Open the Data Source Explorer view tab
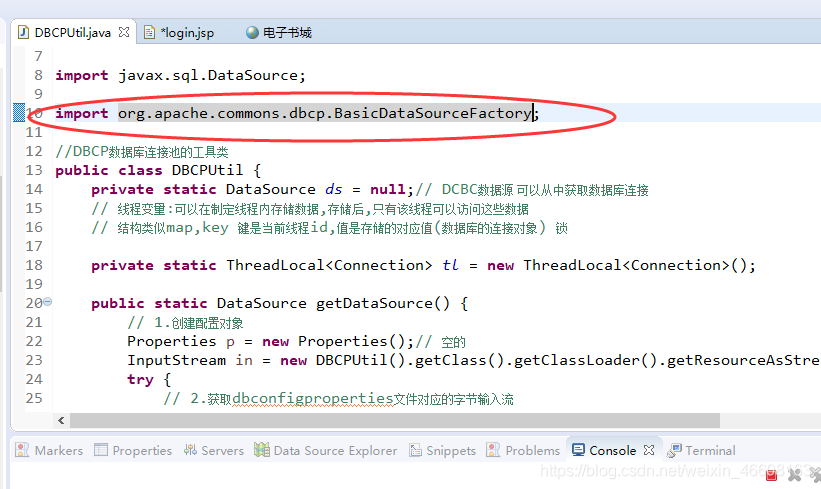This screenshot has height=489, width=821. (335, 450)
